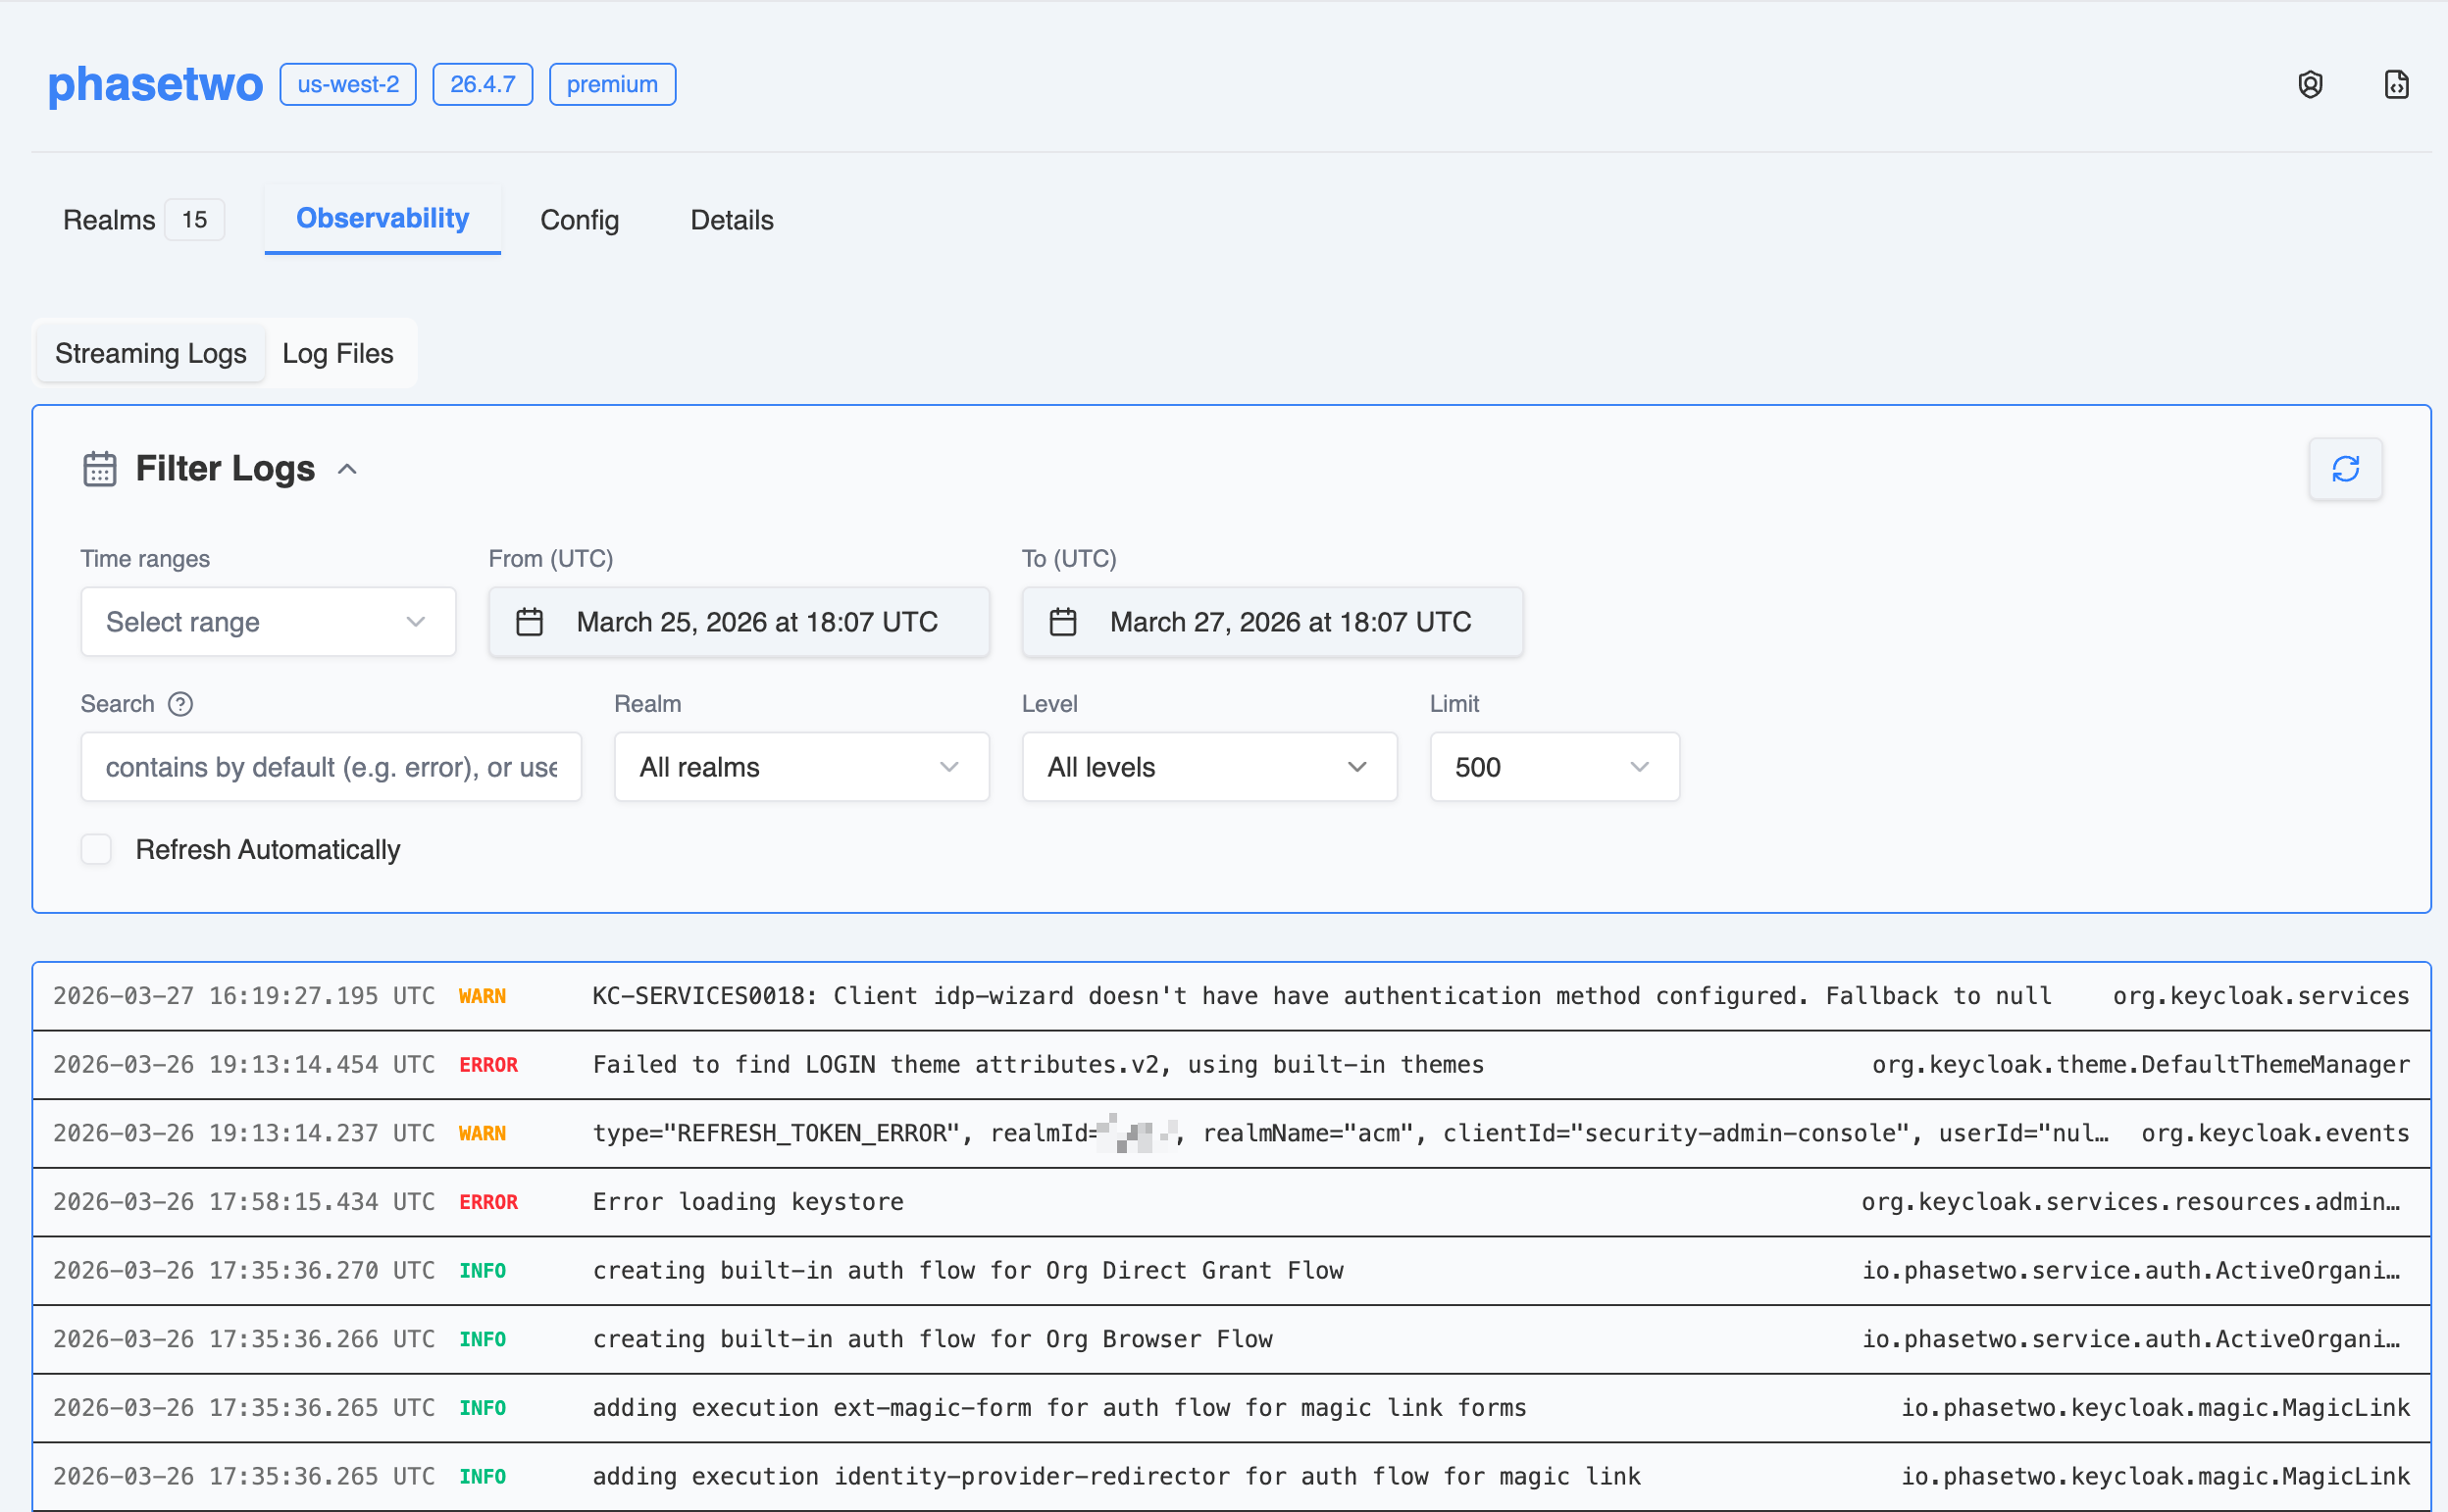2448x1512 pixels.
Task: Change the 500 log limit dropdown
Action: click(1553, 767)
